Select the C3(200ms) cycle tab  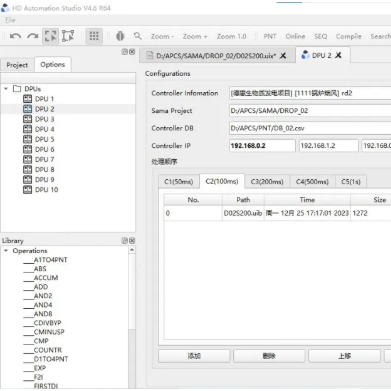point(267,182)
